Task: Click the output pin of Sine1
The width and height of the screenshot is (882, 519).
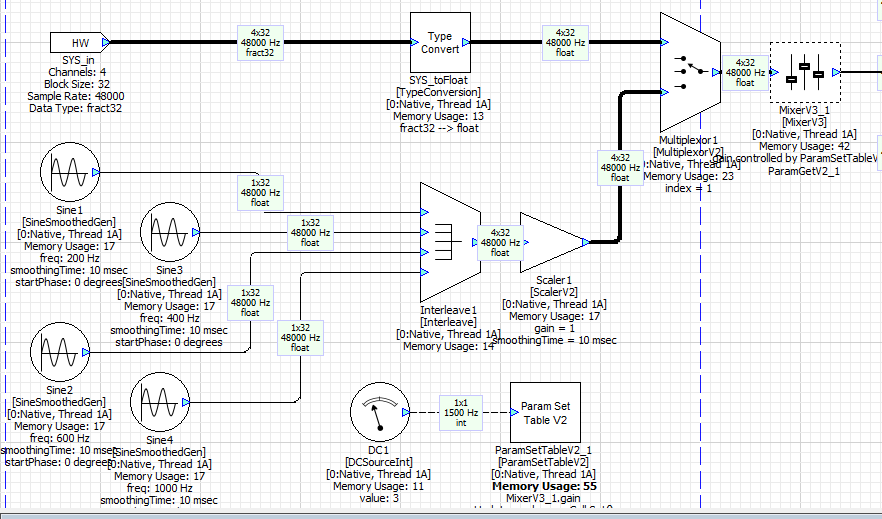Action: tap(96, 173)
